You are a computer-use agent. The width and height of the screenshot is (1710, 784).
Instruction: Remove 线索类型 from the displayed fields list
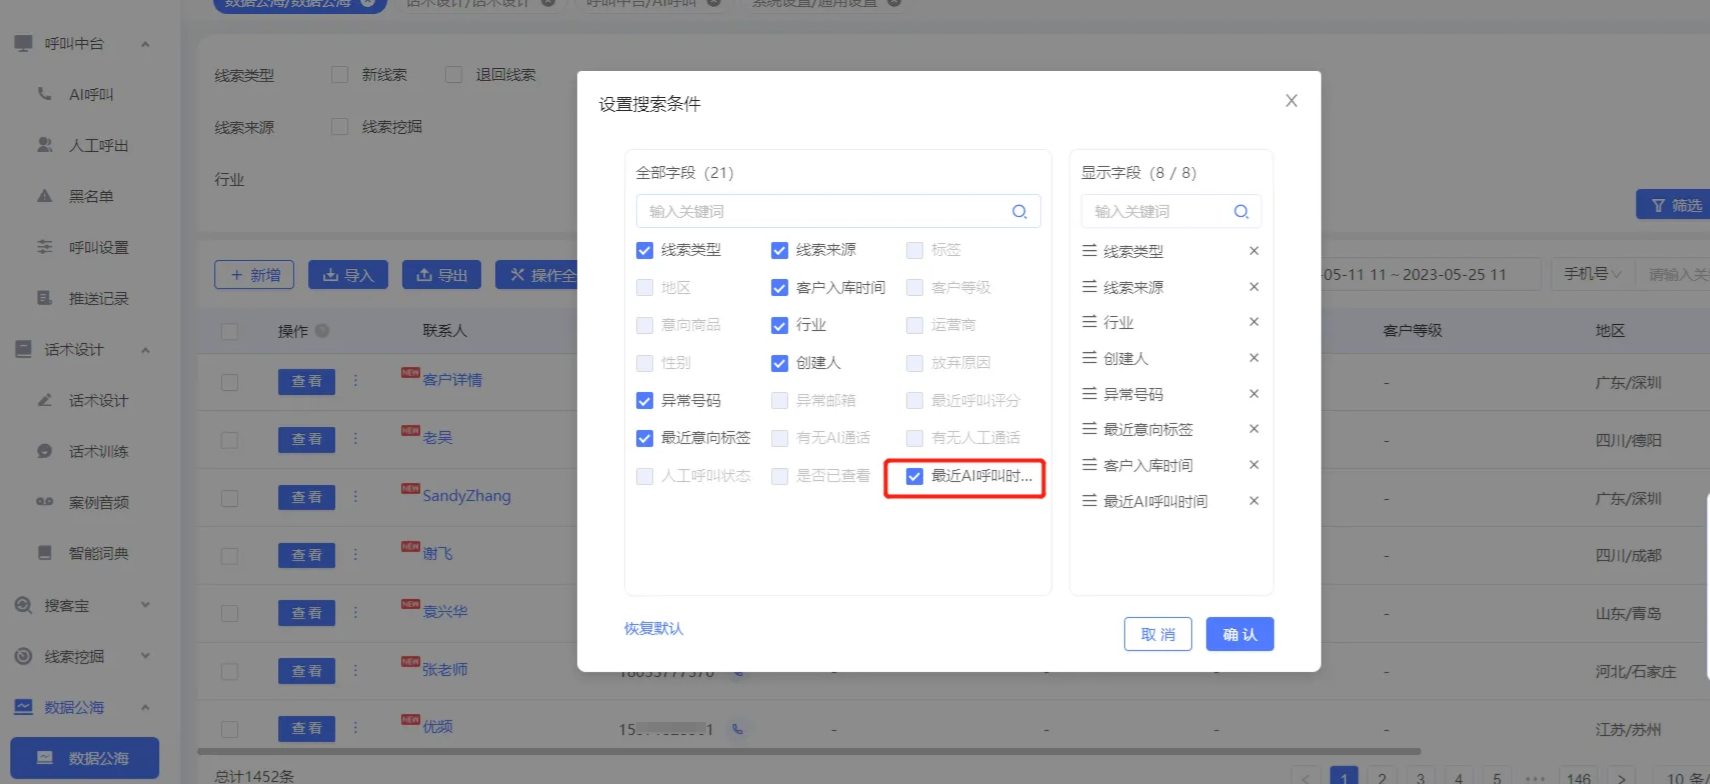1253,251
